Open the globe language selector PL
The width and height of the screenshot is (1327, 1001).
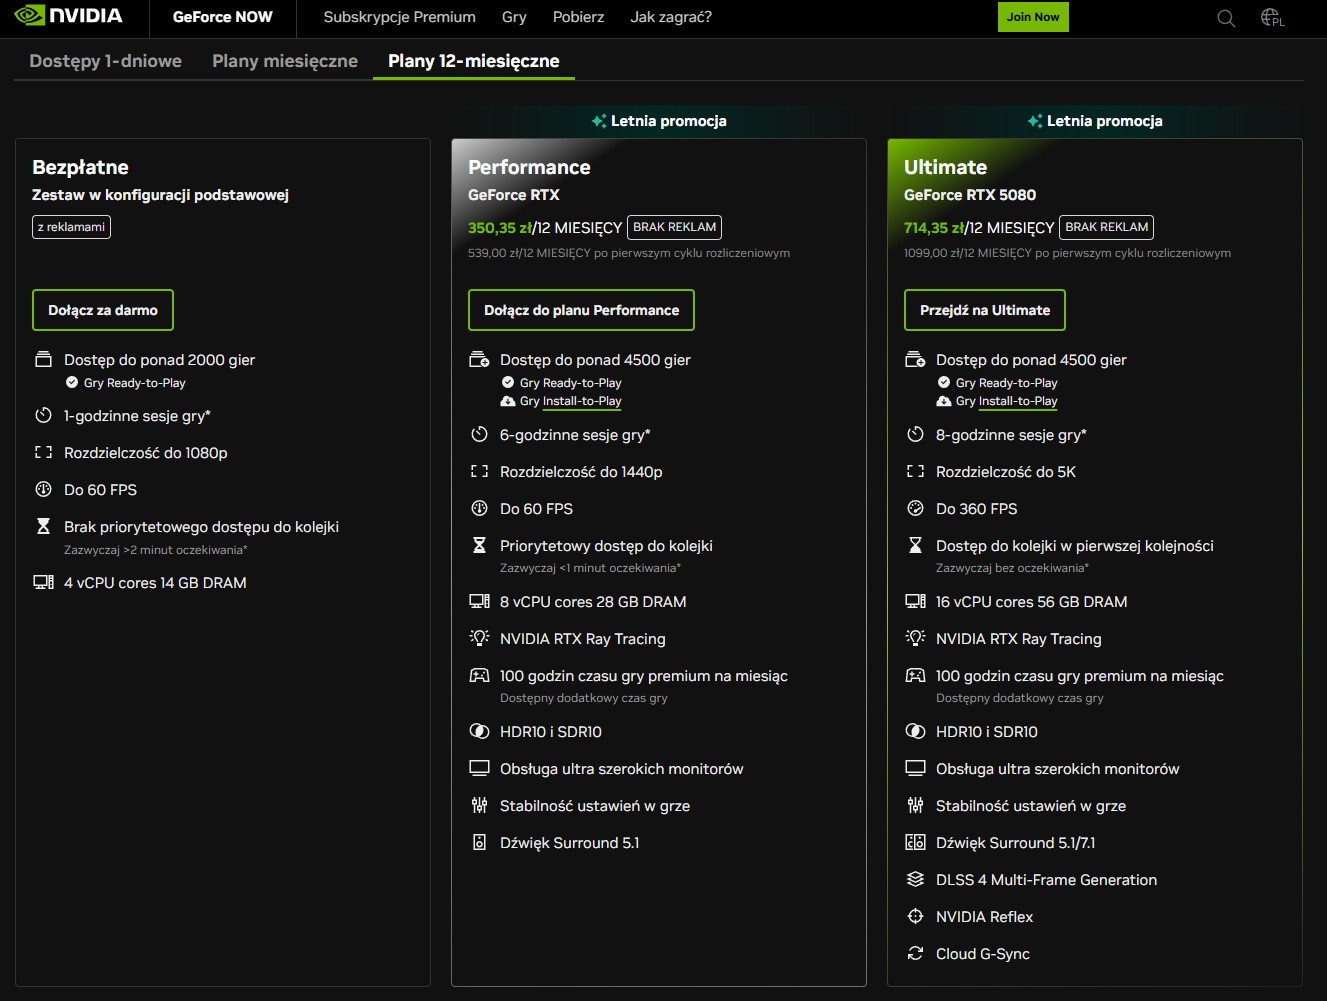[x=1272, y=17]
